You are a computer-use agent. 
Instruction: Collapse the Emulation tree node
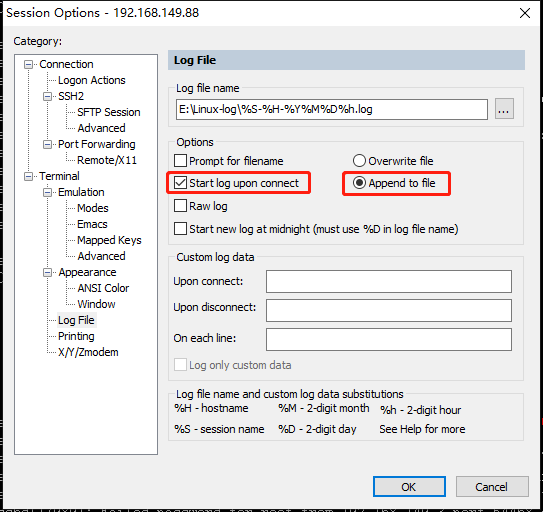[x=47, y=192]
